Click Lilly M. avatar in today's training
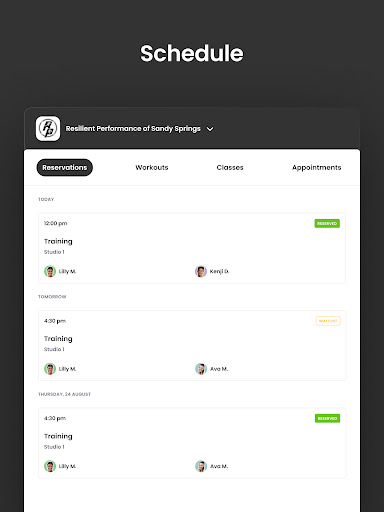This screenshot has width=384, height=512. 50,271
